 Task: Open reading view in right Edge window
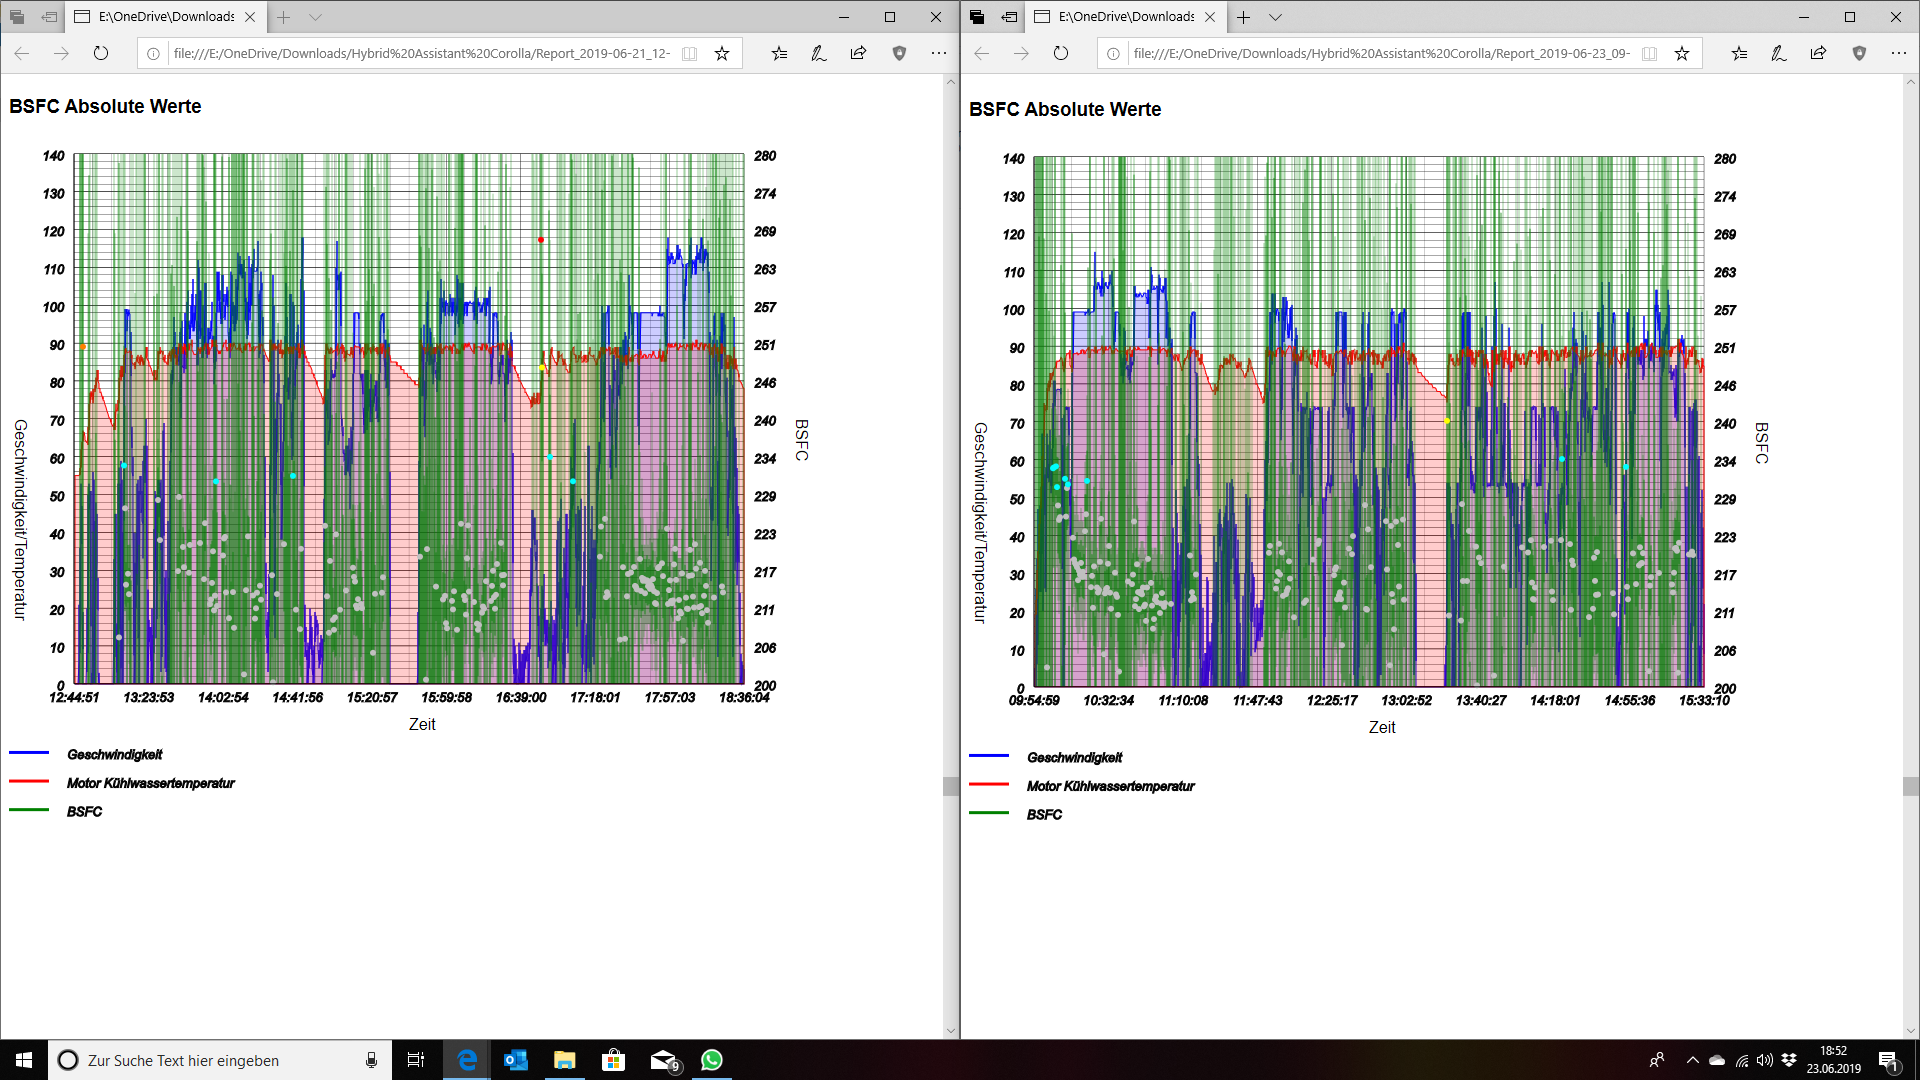[x=1649, y=54]
